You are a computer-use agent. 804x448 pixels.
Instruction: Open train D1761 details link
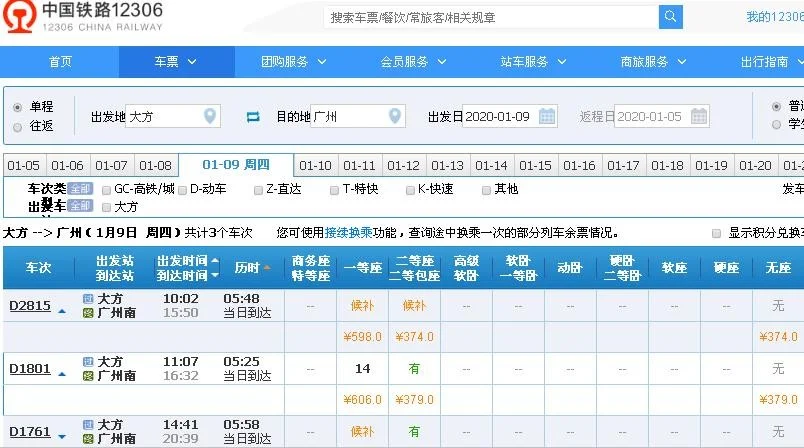(x=30, y=432)
